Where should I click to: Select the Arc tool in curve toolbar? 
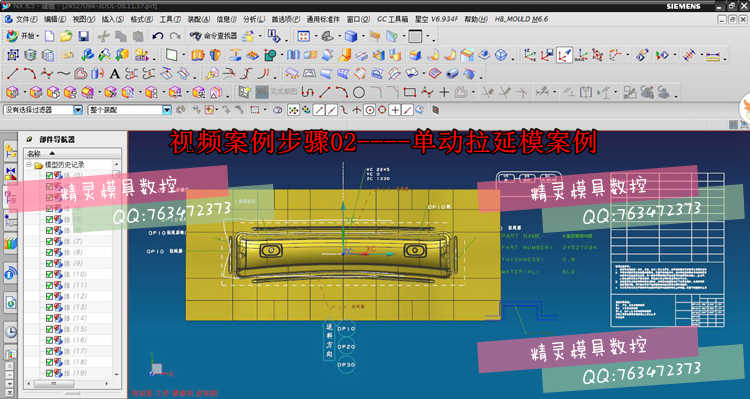coord(29,74)
